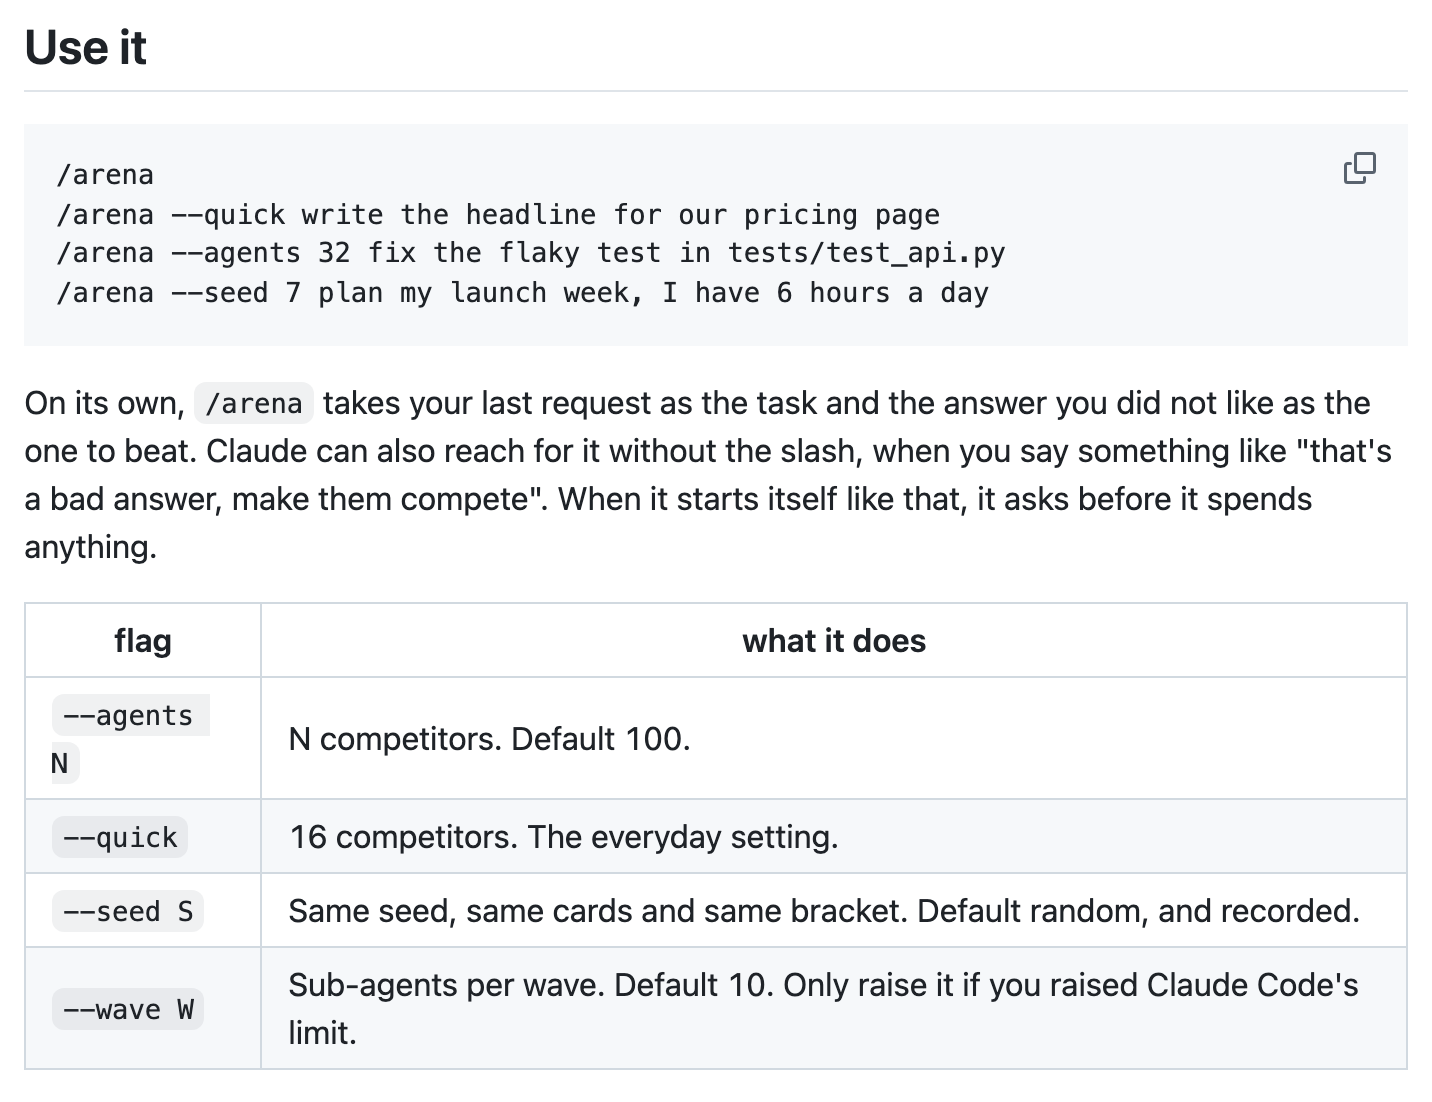Select the --seed S flag code label
Image resolution: width=1432 pixels, height=1102 pixels.
128,911
